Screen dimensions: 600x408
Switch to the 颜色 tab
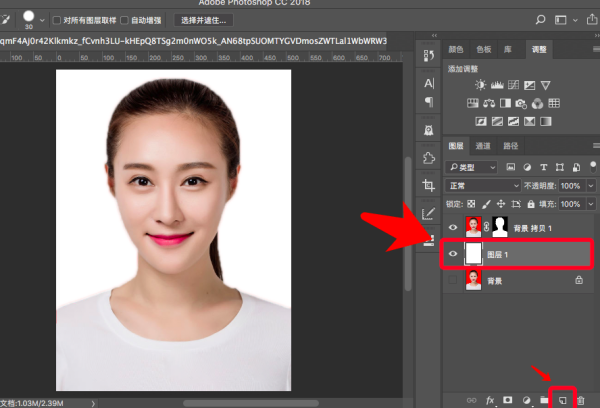456,49
